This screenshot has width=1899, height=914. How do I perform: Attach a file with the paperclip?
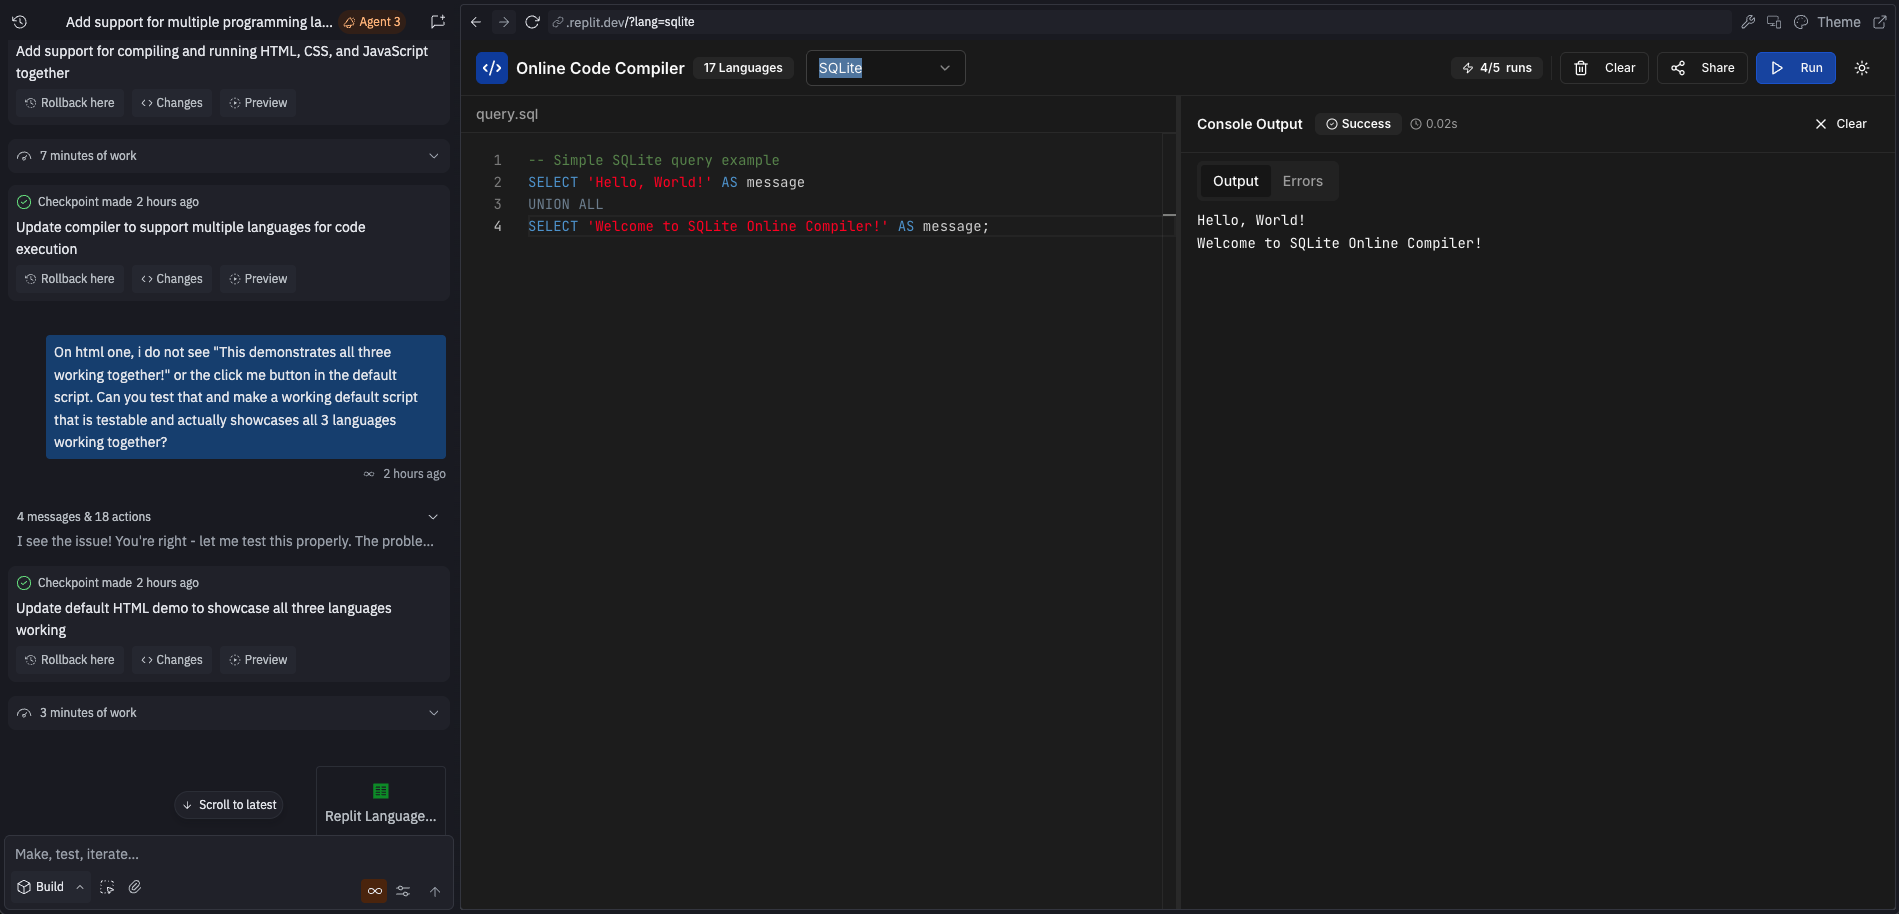pos(135,886)
